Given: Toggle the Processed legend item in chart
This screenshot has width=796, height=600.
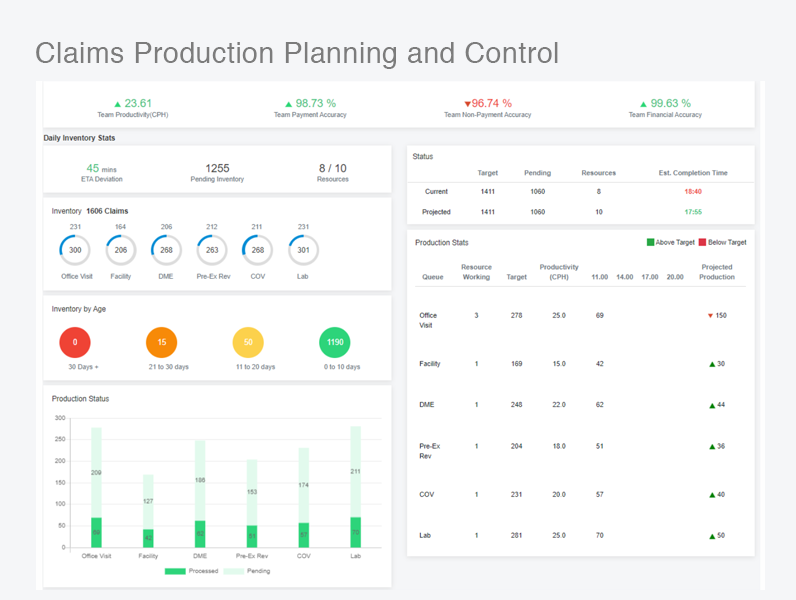Looking at the screenshot, I should (191, 571).
